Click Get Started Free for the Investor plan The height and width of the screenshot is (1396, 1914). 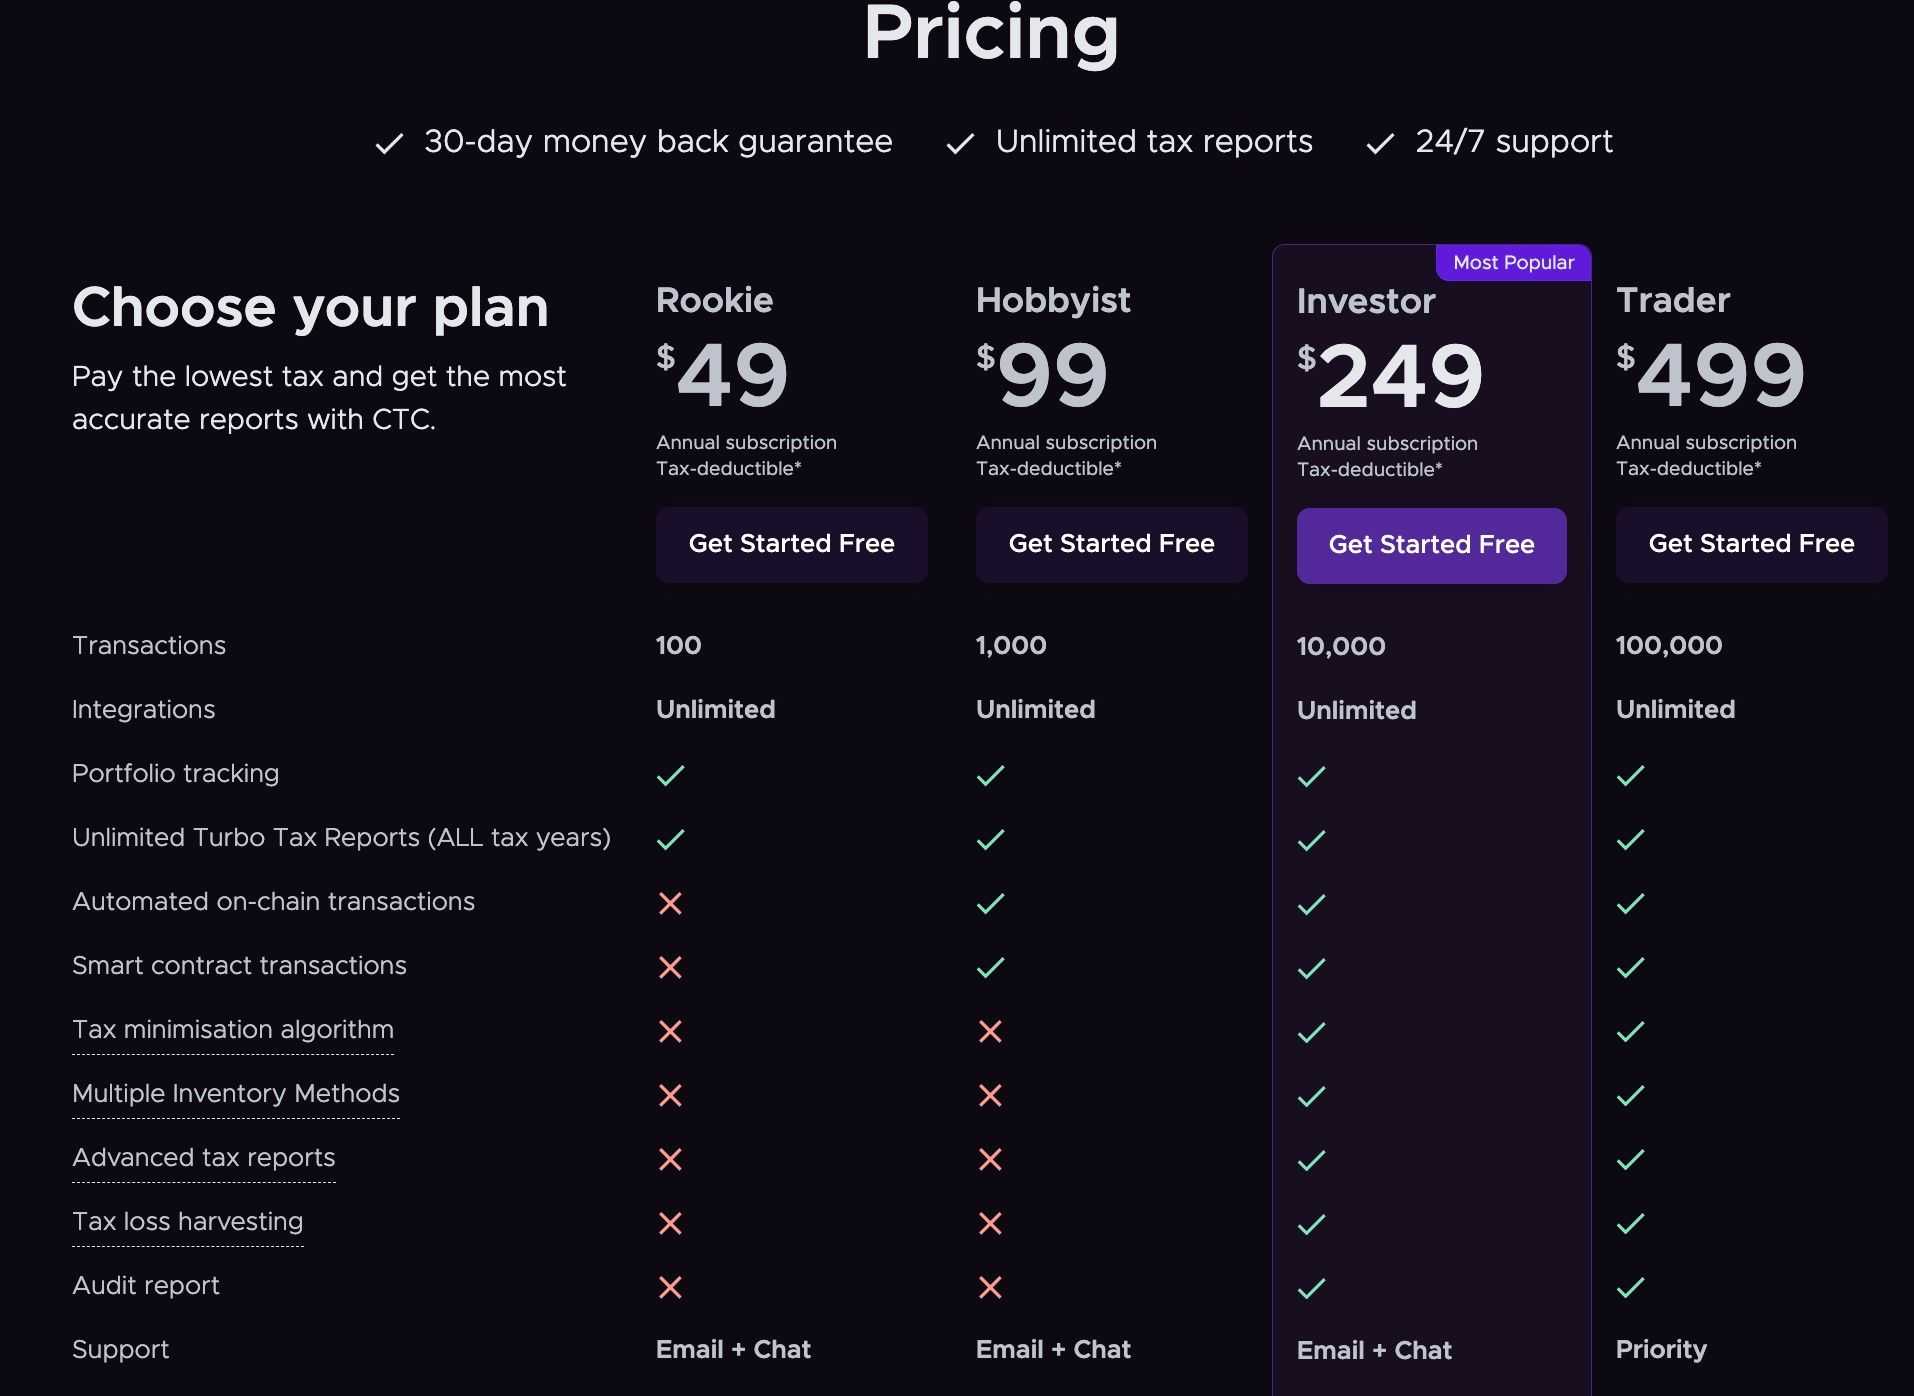[x=1431, y=545]
